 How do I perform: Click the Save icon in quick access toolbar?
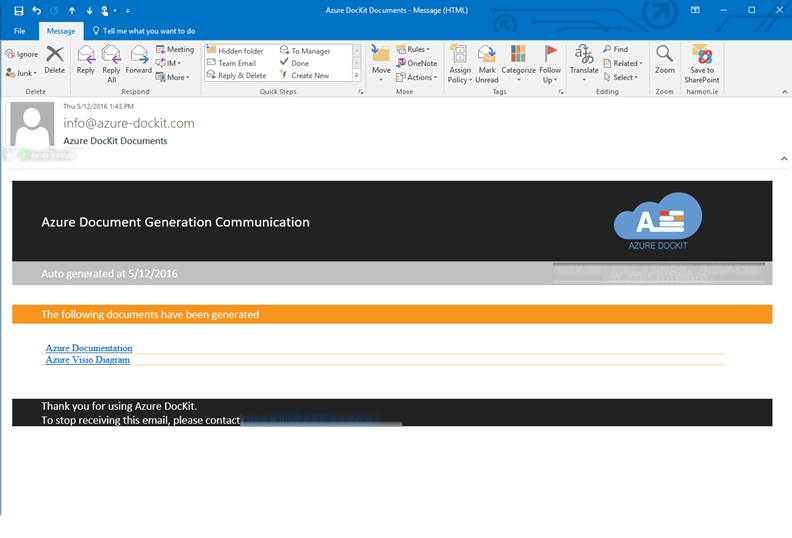click(19, 10)
